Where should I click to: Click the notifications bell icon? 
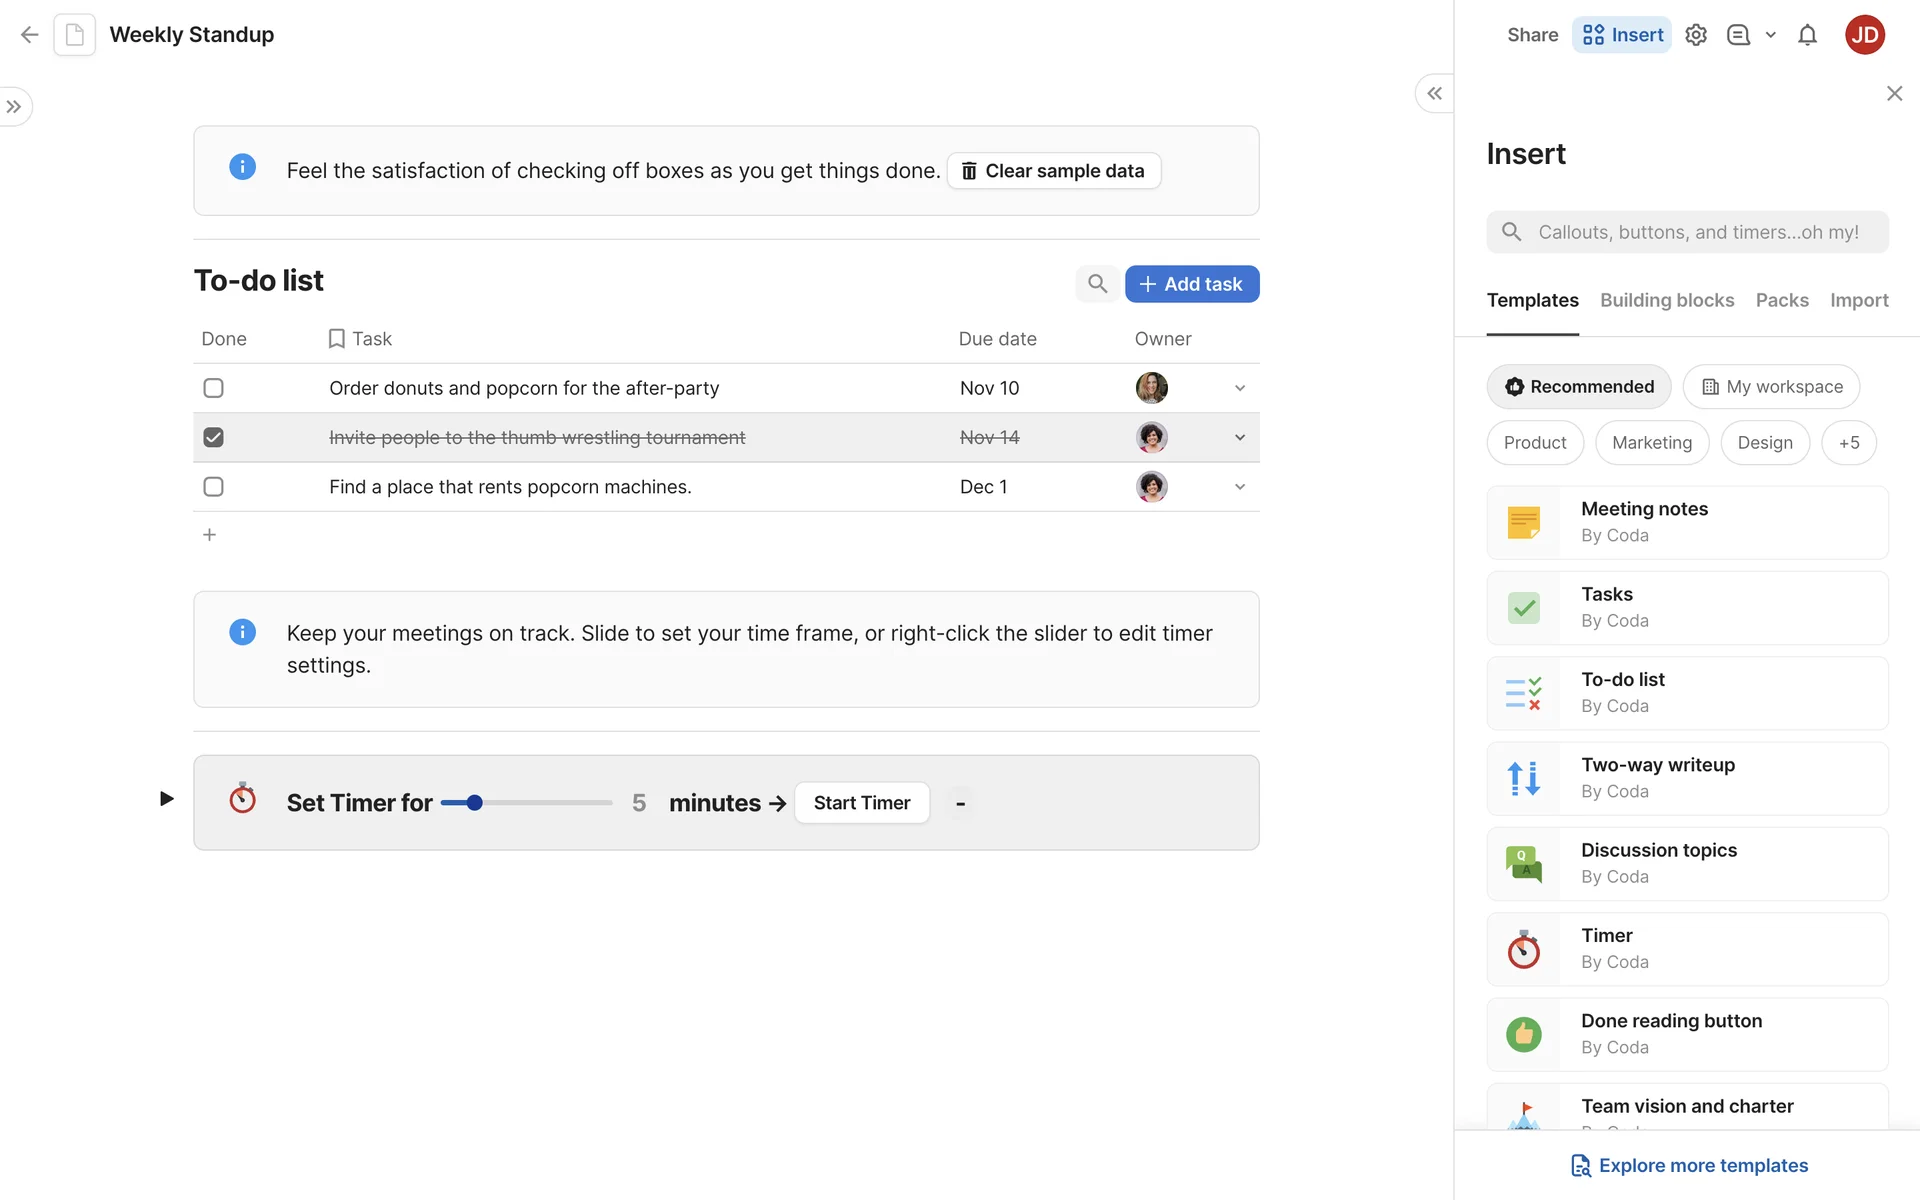click(x=1807, y=35)
